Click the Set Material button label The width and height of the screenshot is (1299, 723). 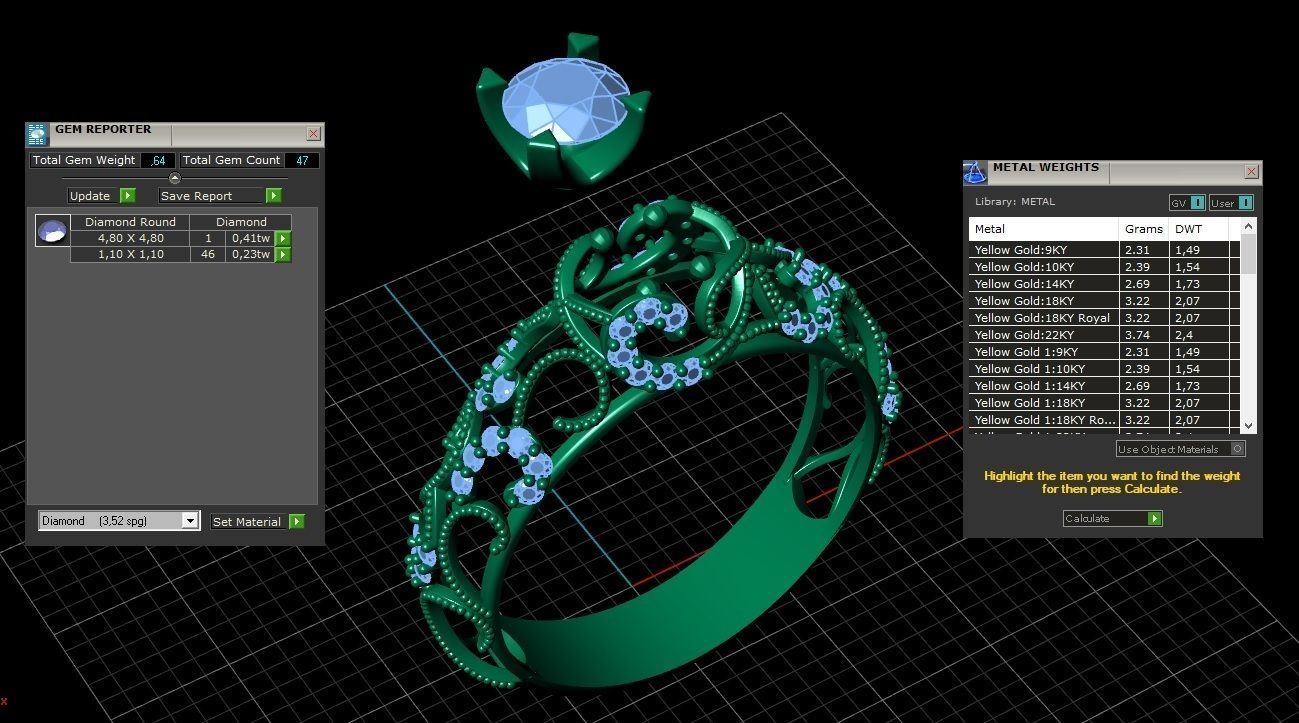246,522
